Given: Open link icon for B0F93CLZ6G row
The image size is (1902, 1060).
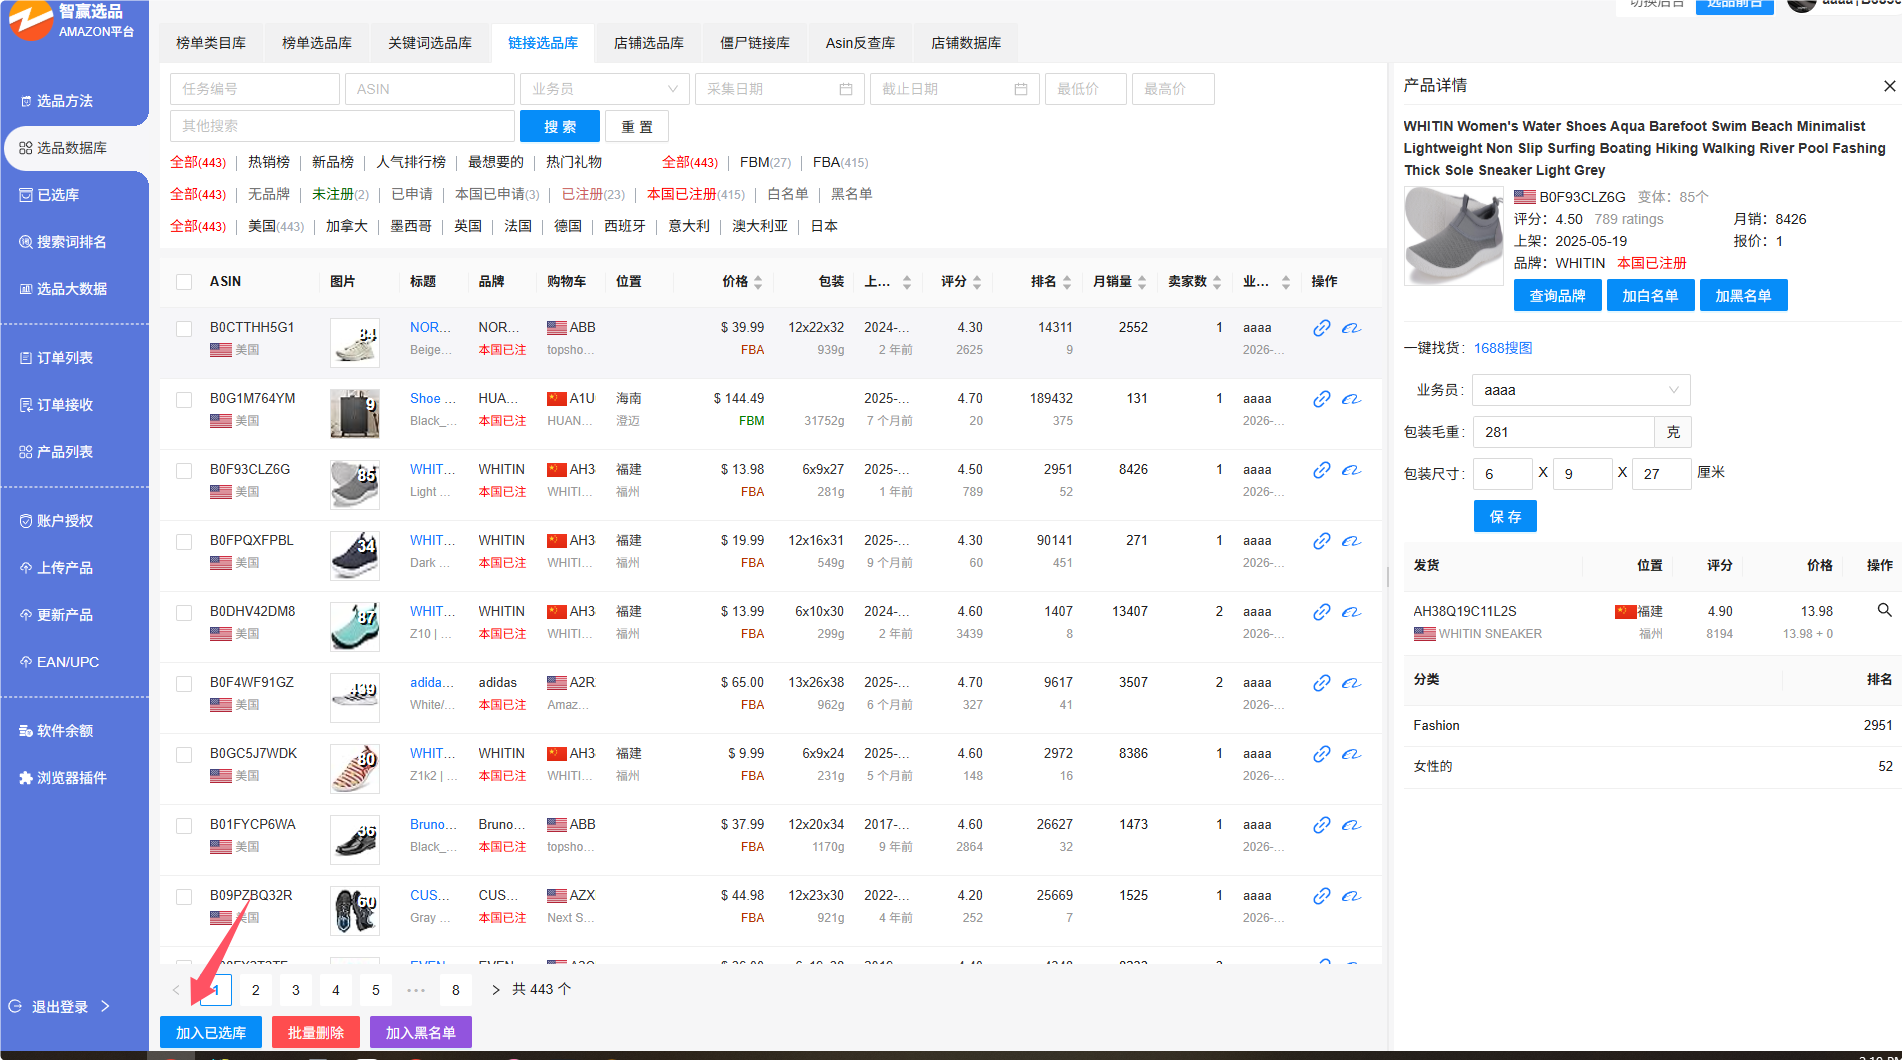Looking at the screenshot, I should pyautogui.click(x=1321, y=470).
